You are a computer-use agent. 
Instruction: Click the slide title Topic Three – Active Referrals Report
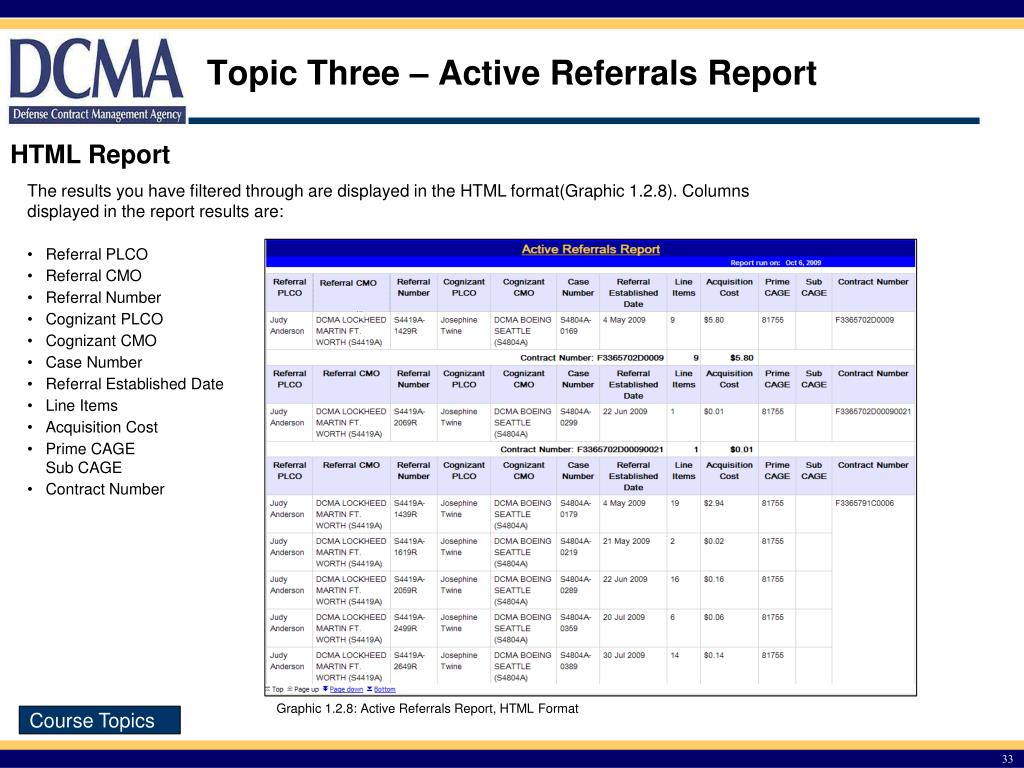(511, 72)
